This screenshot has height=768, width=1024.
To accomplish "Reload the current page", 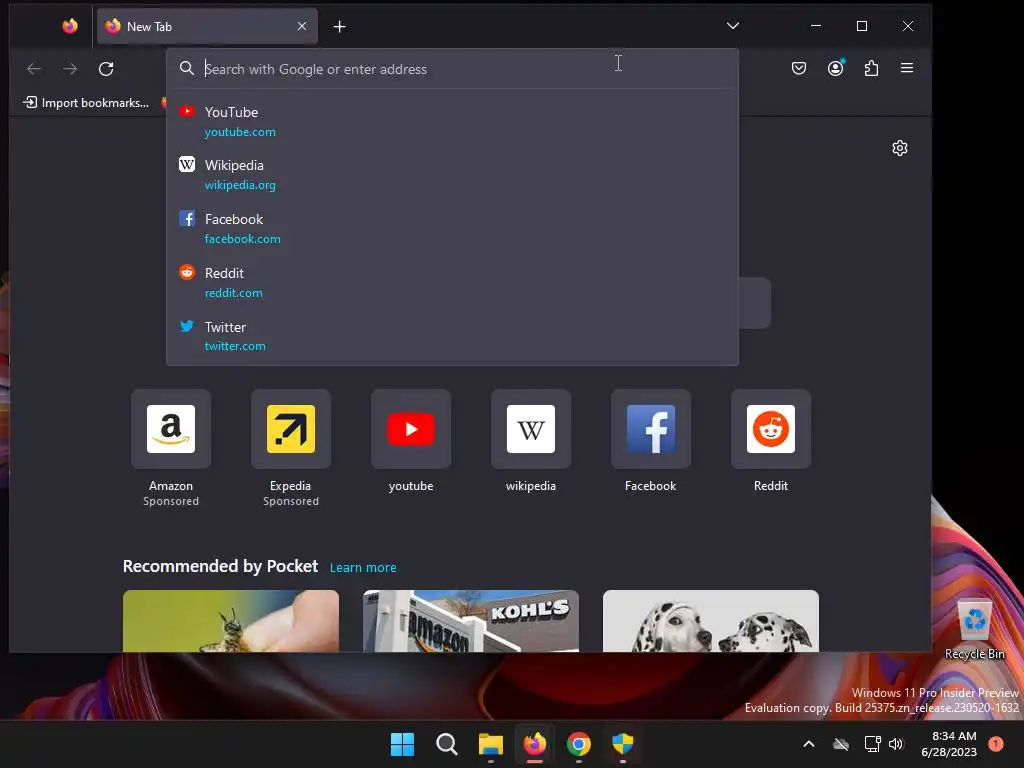I will (x=106, y=69).
